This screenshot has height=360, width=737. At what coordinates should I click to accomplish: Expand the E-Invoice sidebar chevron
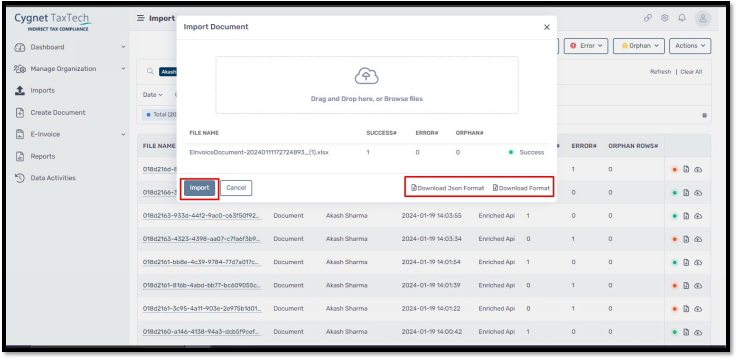point(123,134)
